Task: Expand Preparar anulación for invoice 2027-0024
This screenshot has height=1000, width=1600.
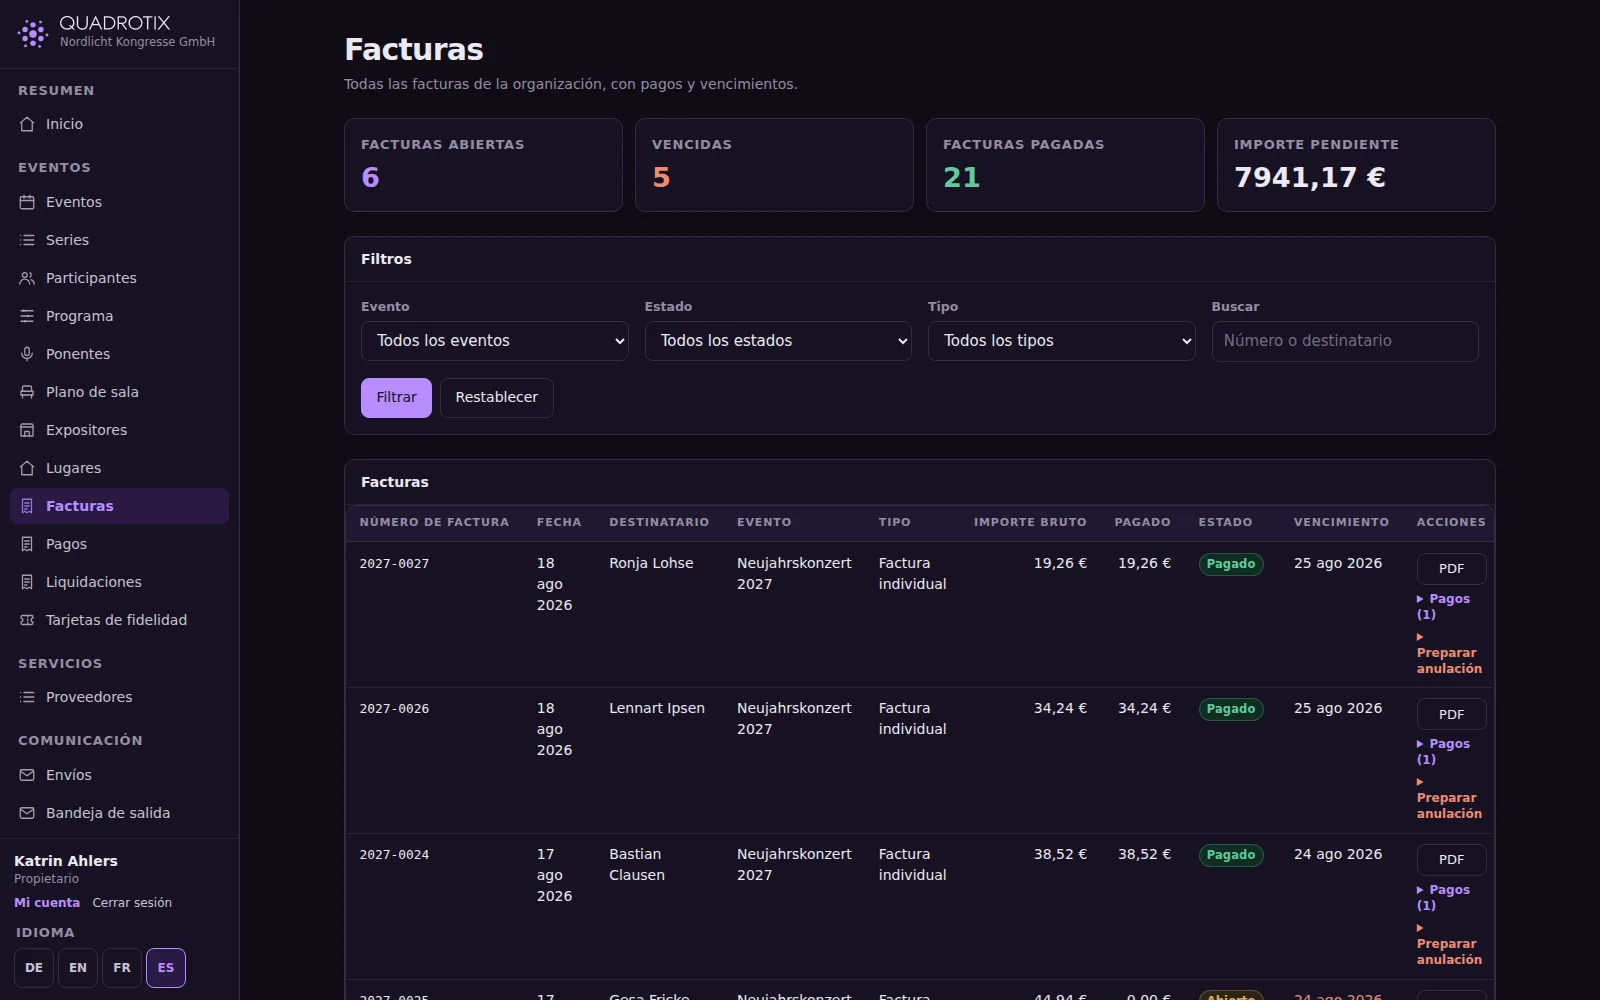Action: point(1449,944)
